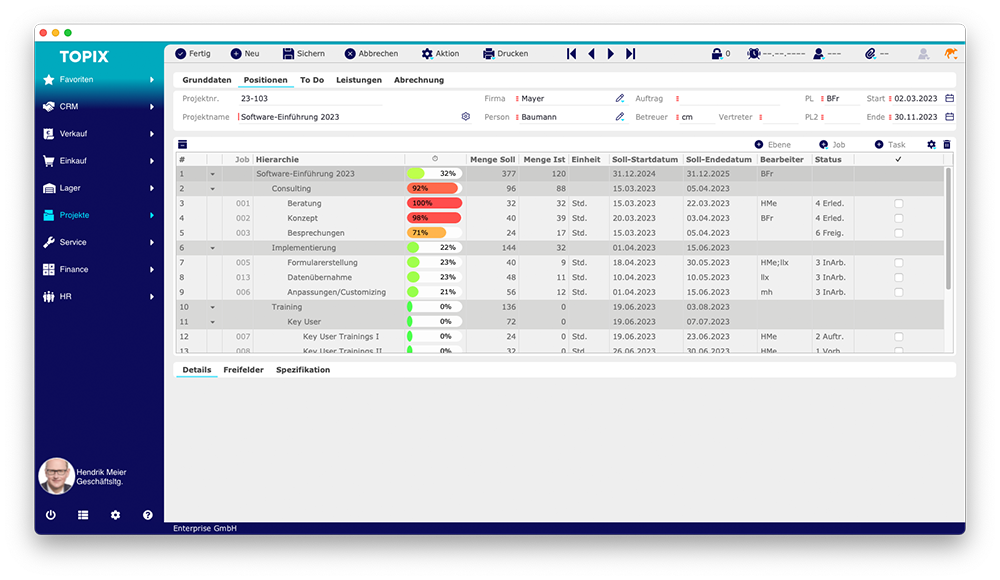Collapse the Implementierung group row
The width and height of the screenshot is (1000, 580).
(x=212, y=248)
